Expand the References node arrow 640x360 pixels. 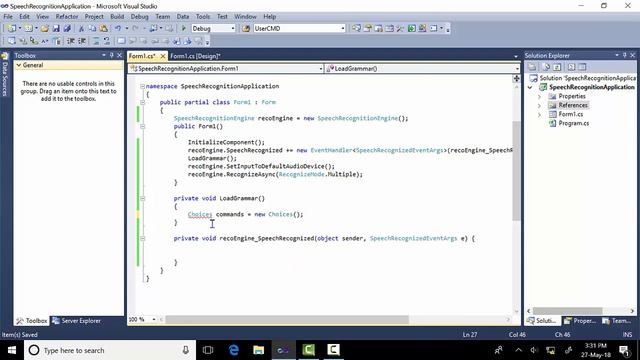(x=539, y=106)
